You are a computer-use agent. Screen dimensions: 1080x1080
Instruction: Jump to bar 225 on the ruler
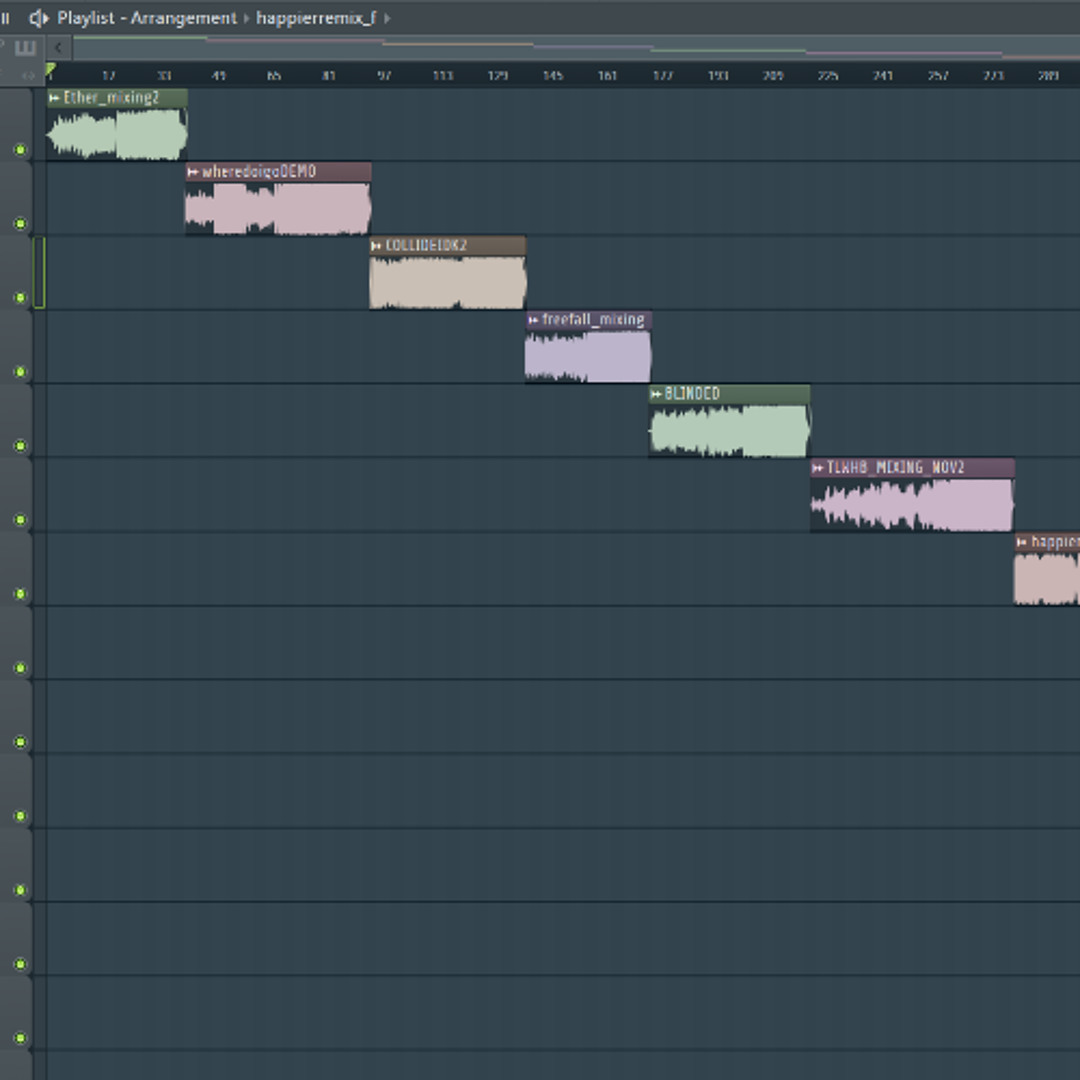point(828,75)
